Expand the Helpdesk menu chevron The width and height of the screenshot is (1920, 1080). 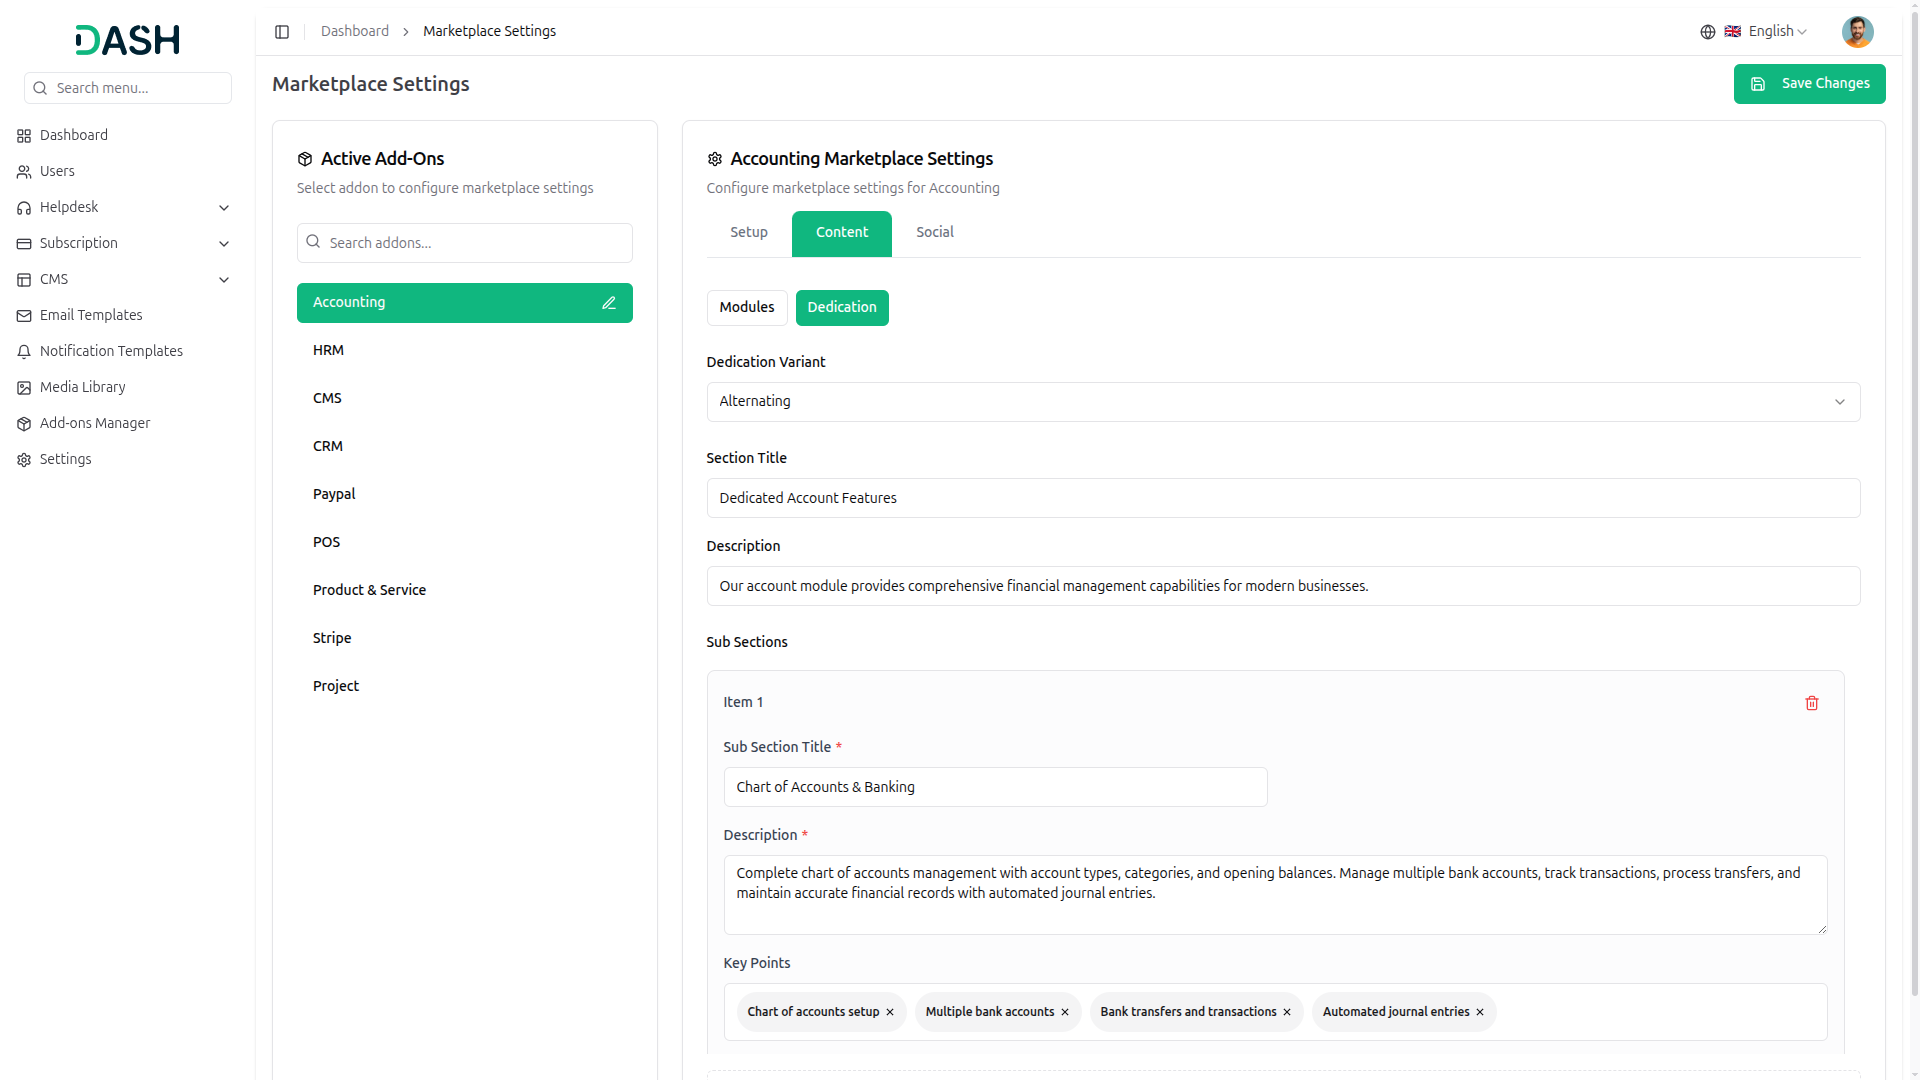point(224,208)
